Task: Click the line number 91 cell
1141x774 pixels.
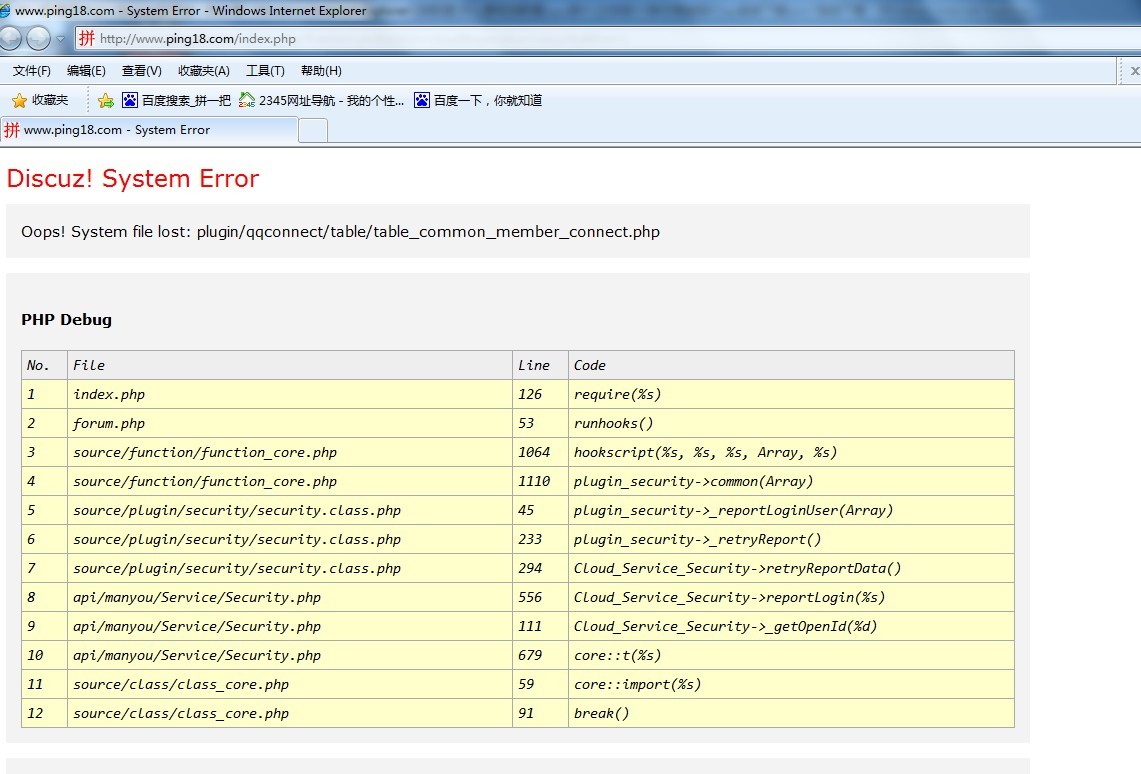Action: 540,714
